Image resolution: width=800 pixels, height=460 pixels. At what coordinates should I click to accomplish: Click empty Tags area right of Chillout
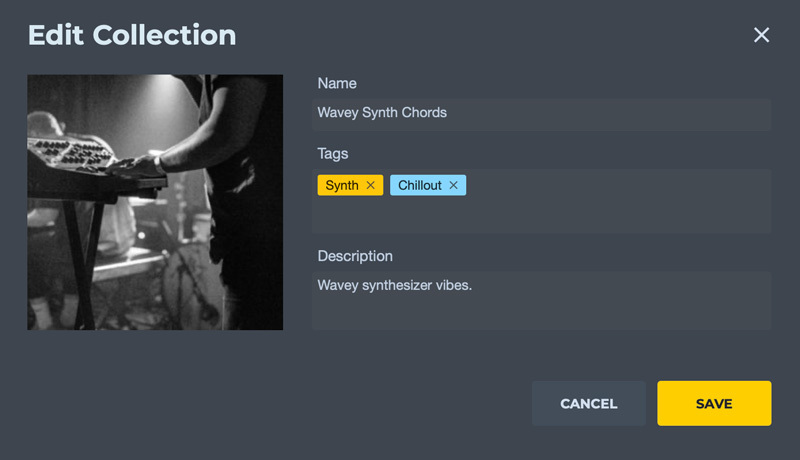620,186
